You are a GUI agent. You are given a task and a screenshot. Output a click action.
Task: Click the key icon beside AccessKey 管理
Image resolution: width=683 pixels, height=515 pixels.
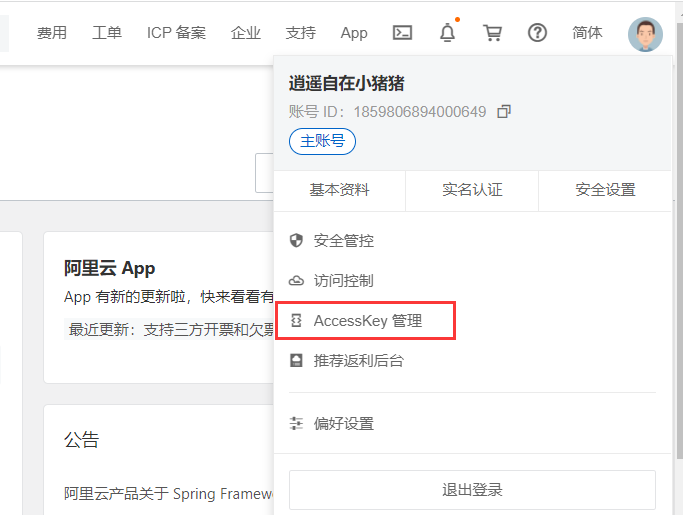tap(296, 321)
